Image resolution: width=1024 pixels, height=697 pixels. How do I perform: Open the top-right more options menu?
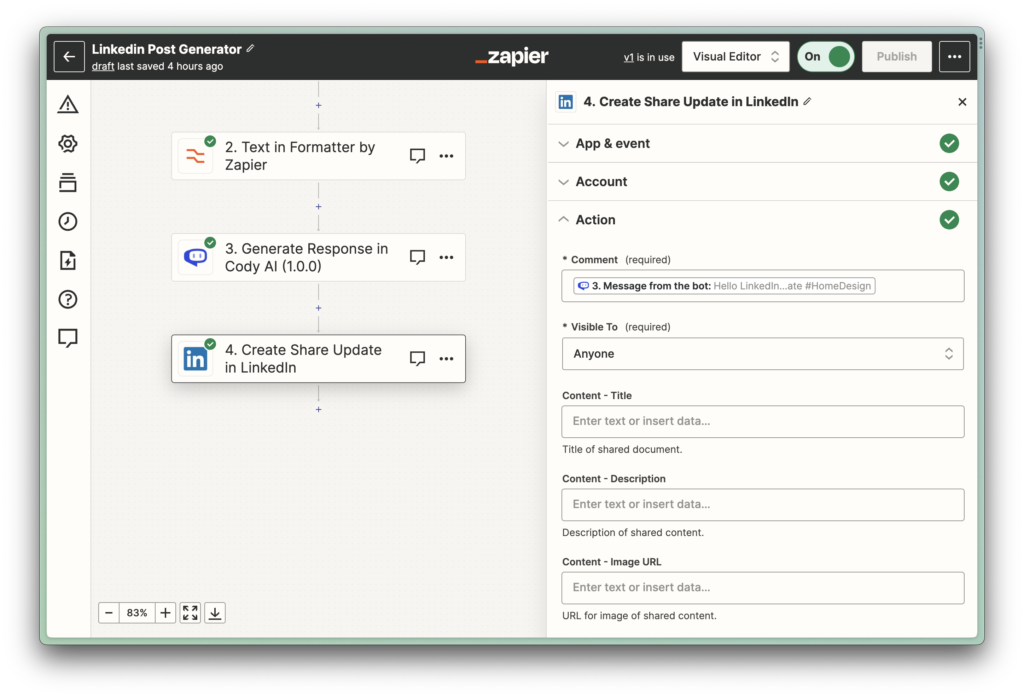[955, 57]
